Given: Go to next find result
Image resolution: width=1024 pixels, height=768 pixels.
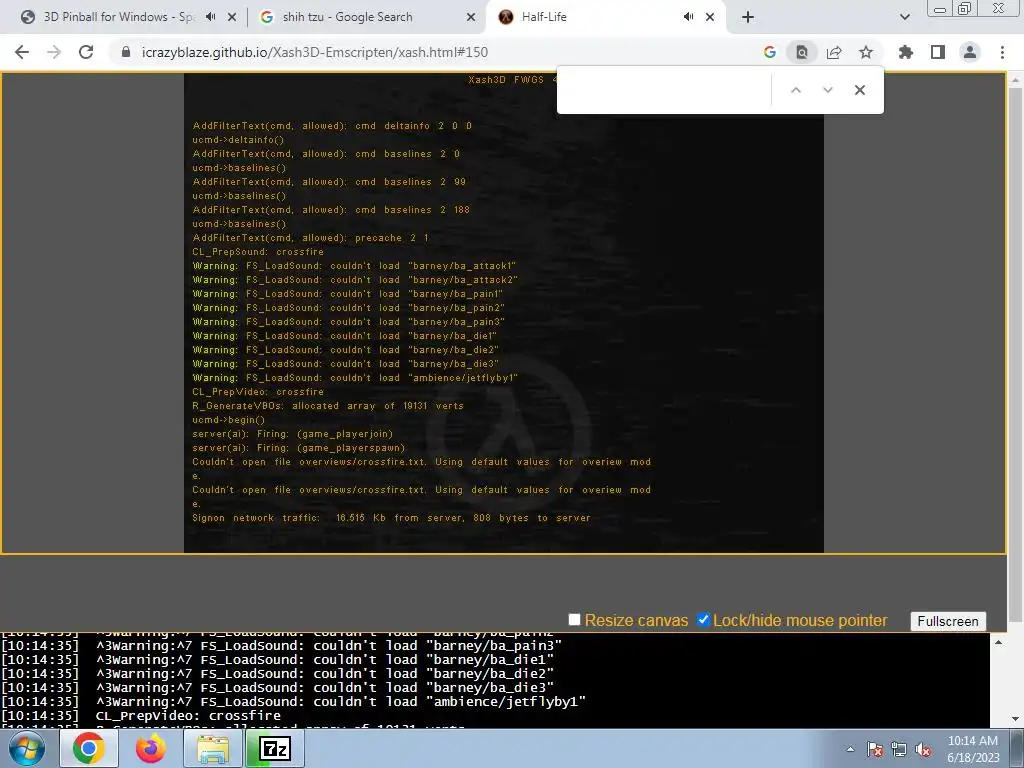Looking at the screenshot, I should click(x=827, y=90).
